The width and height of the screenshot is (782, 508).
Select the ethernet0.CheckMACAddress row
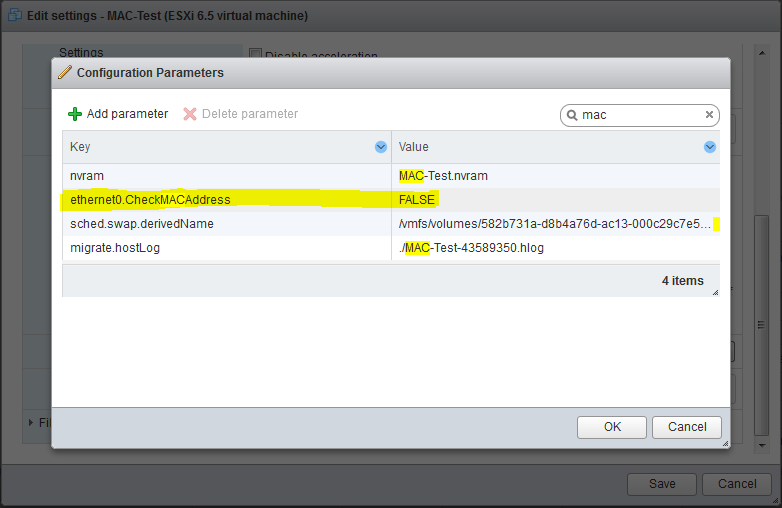(x=150, y=200)
